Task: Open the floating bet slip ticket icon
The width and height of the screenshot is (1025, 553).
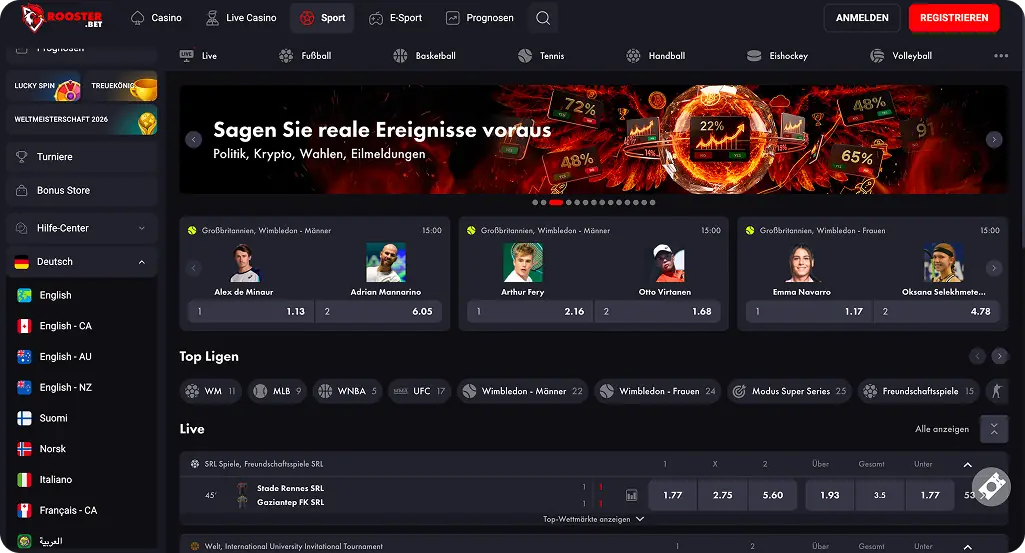Action: pyautogui.click(x=991, y=486)
